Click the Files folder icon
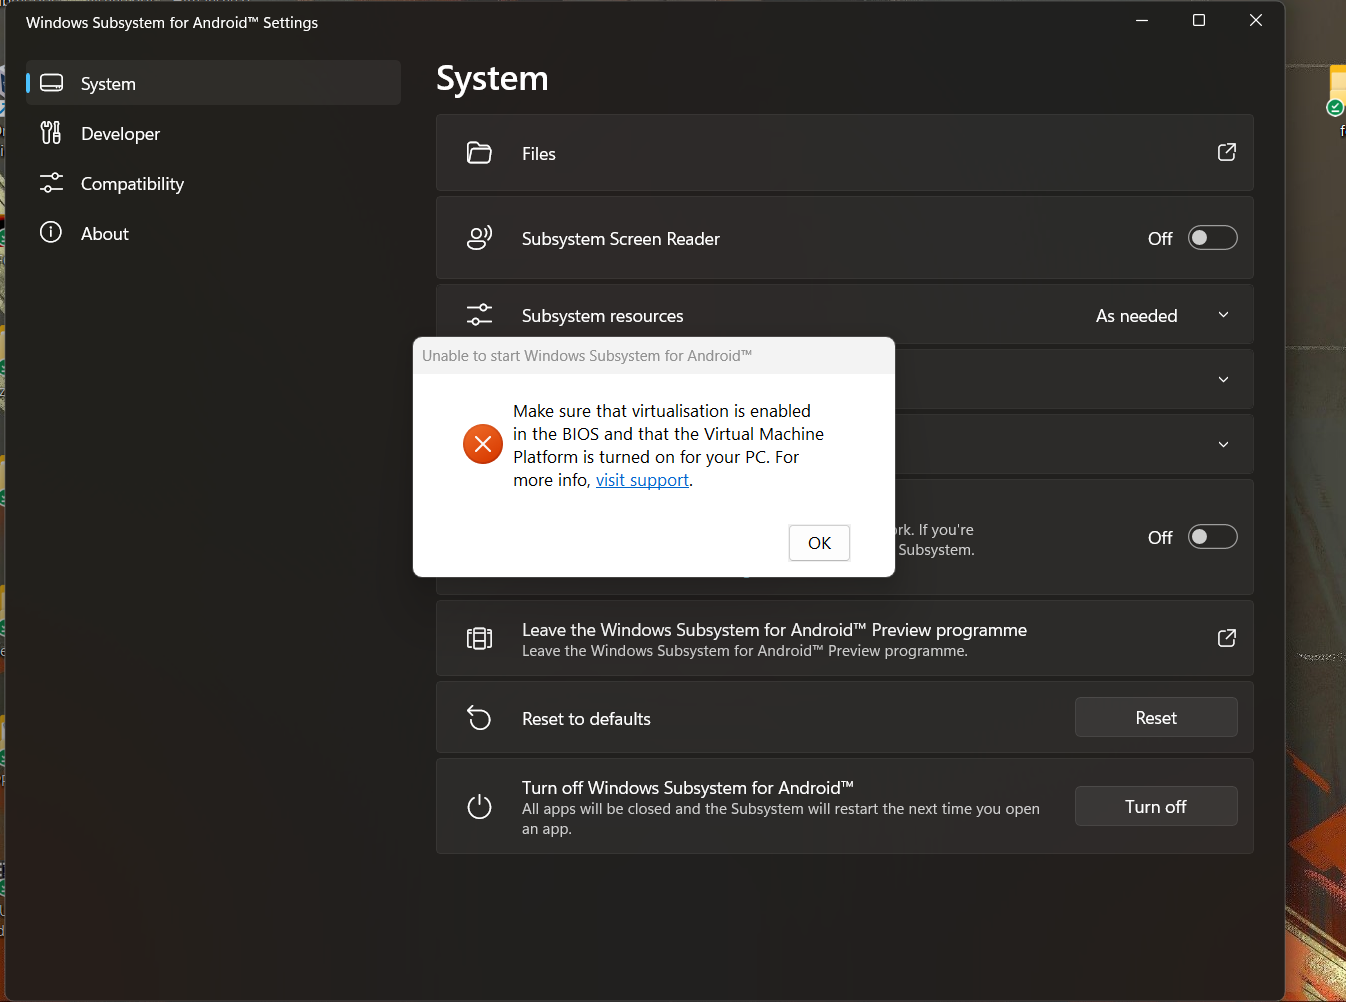 (x=480, y=153)
